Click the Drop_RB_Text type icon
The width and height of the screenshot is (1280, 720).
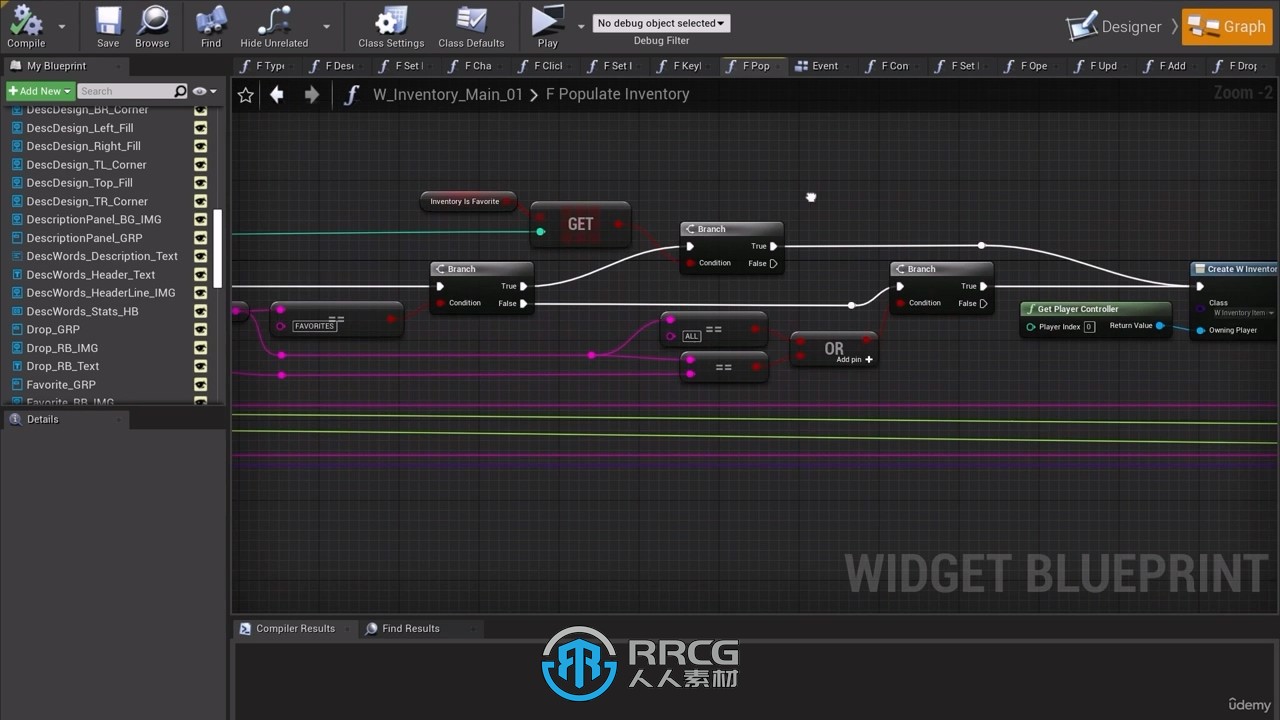tap(17, 366)
